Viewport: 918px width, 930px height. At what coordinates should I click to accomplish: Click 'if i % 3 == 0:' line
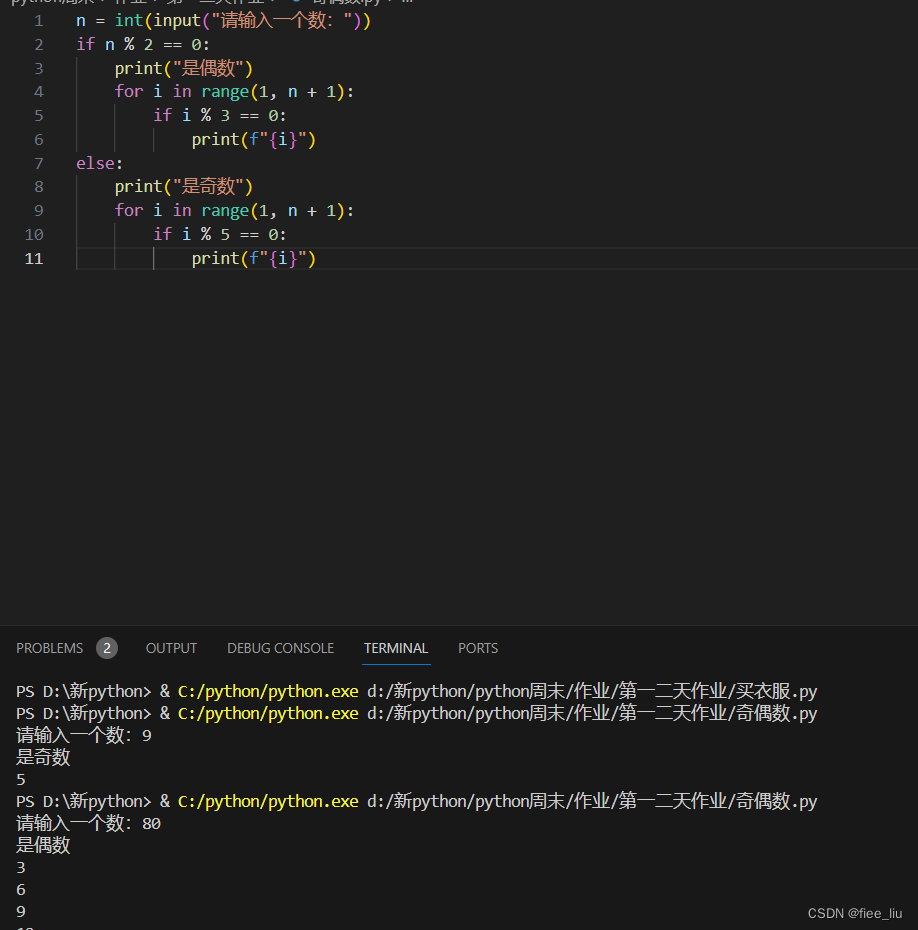coord(220,116)
